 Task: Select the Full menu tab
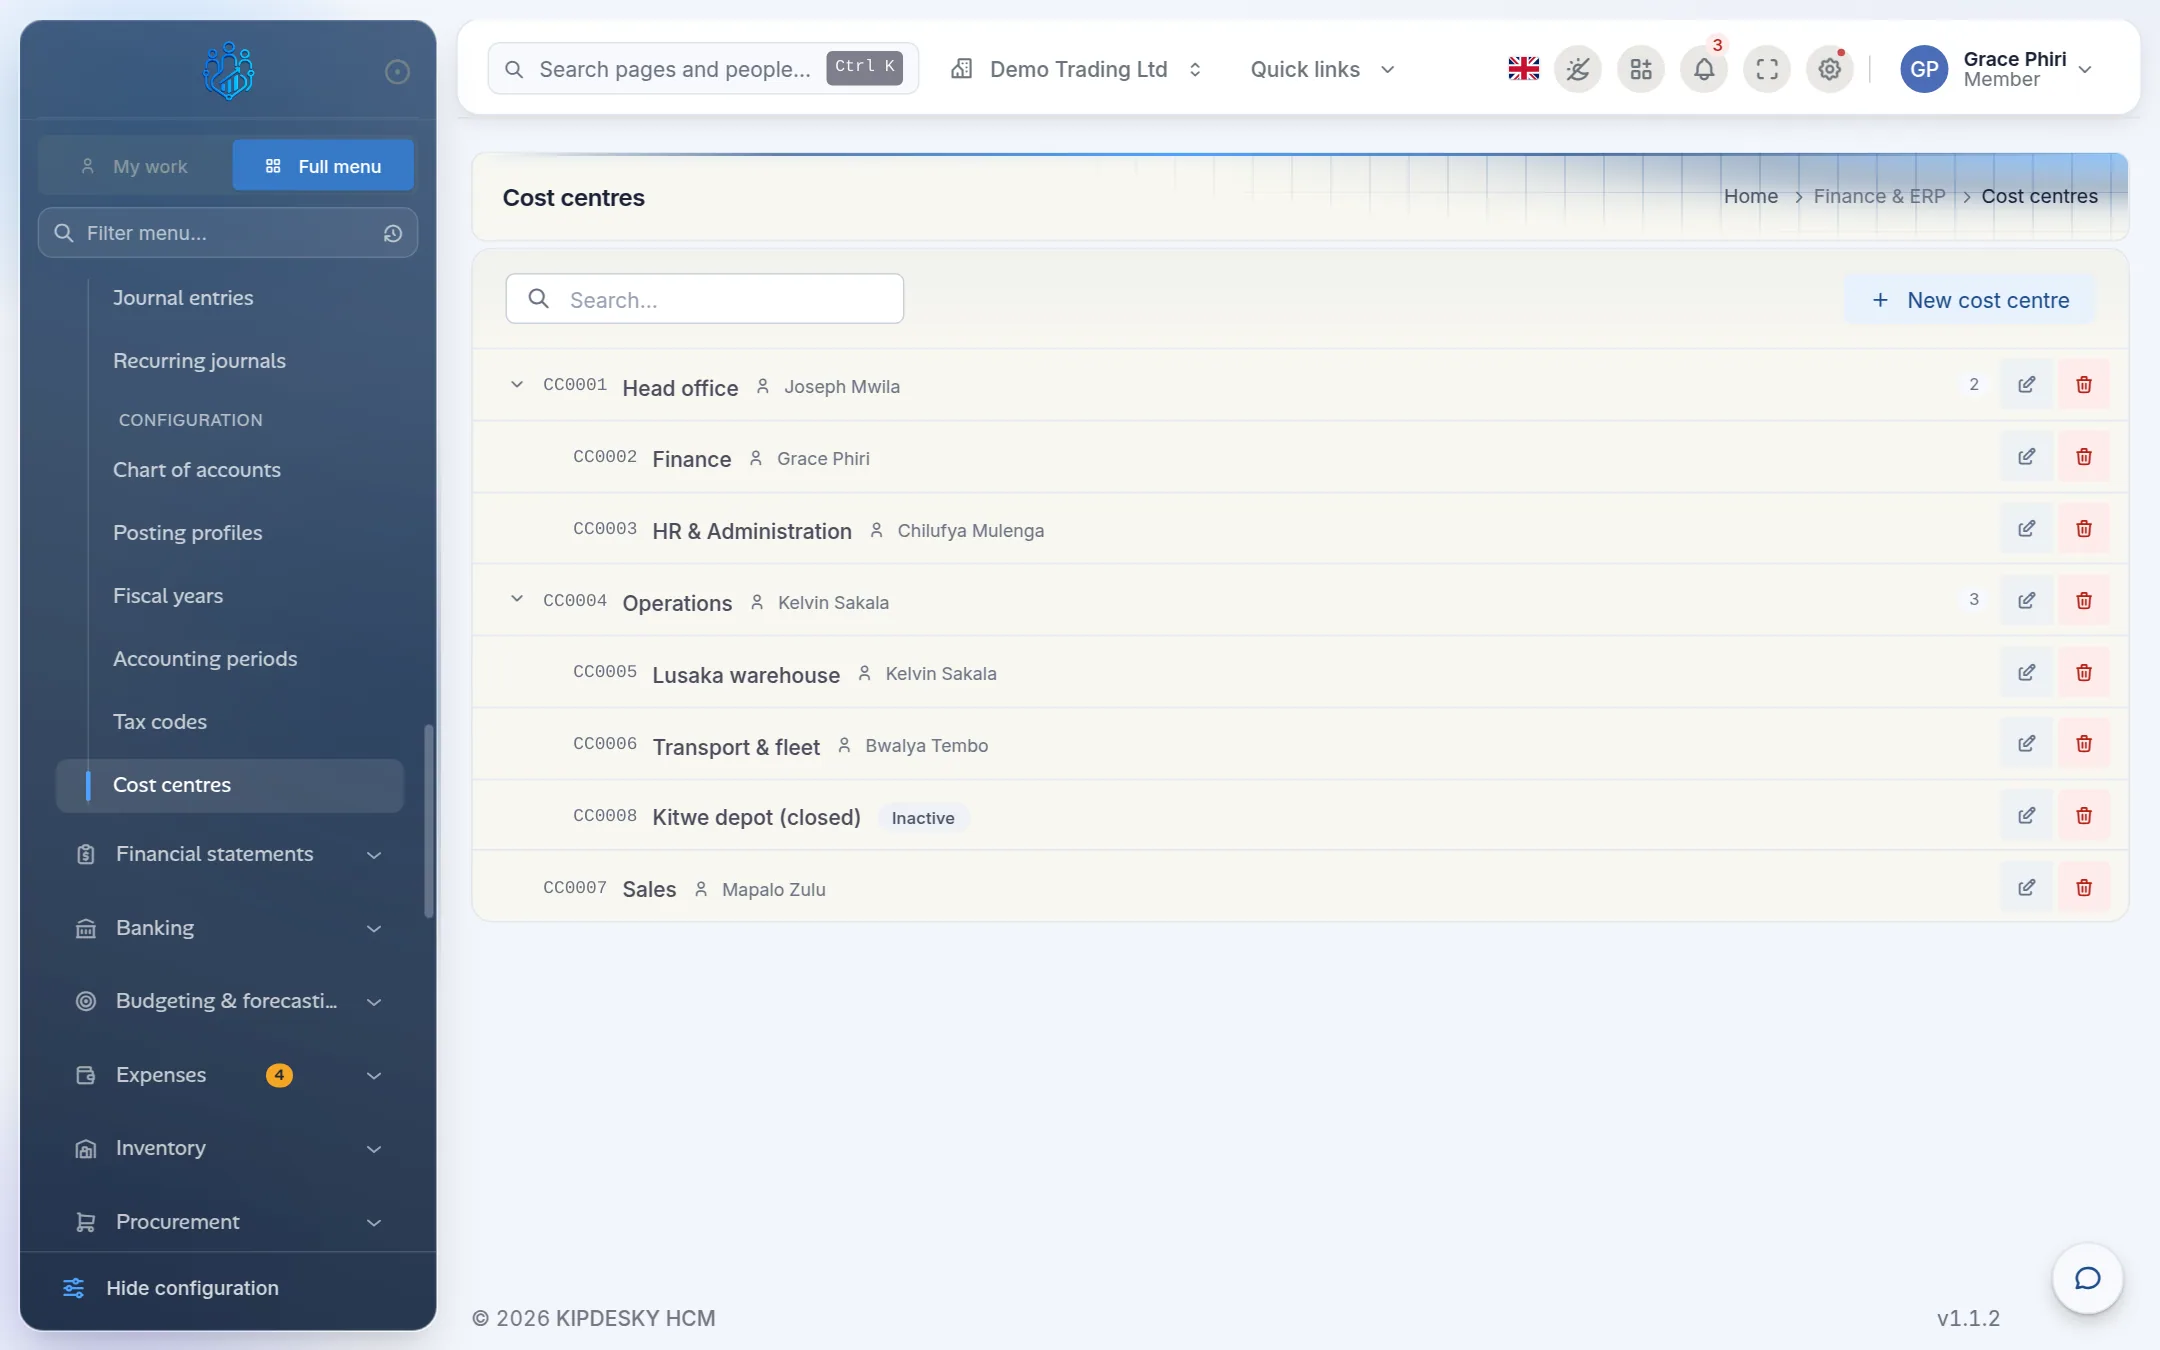click(x=323, y=166)
